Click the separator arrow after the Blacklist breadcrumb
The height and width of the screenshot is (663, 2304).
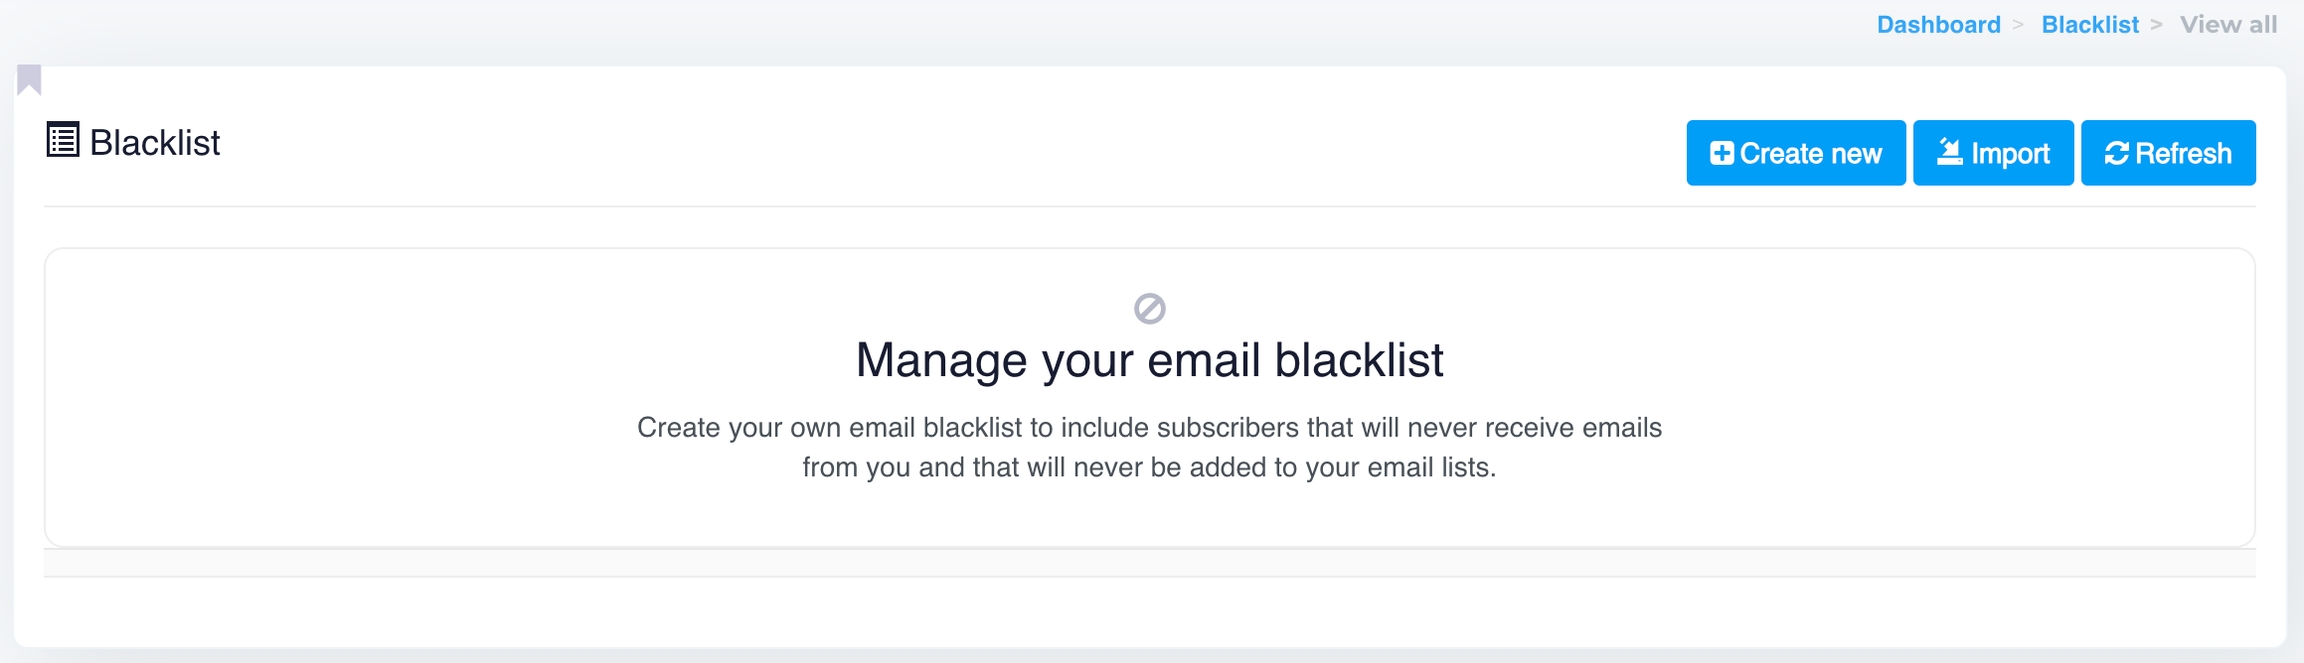tap(2157, 25)
